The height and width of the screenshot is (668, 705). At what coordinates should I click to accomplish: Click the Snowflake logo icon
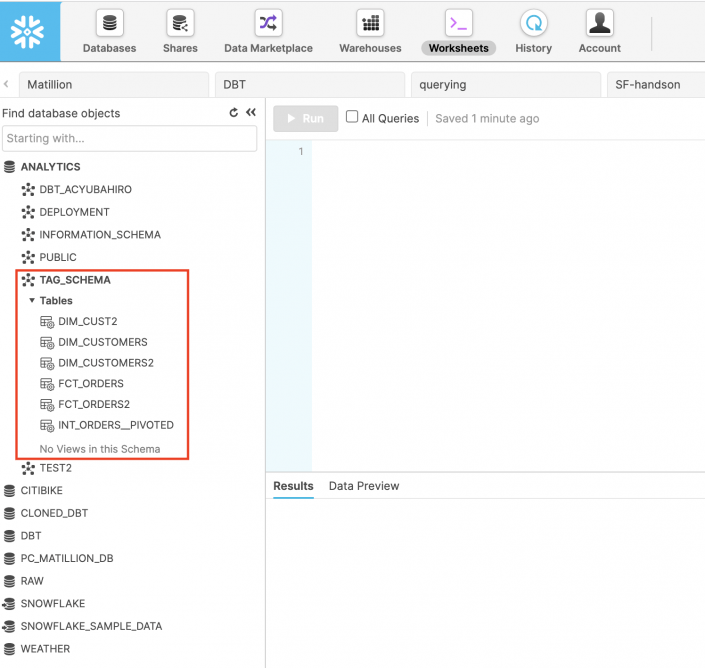coord(29,31)
